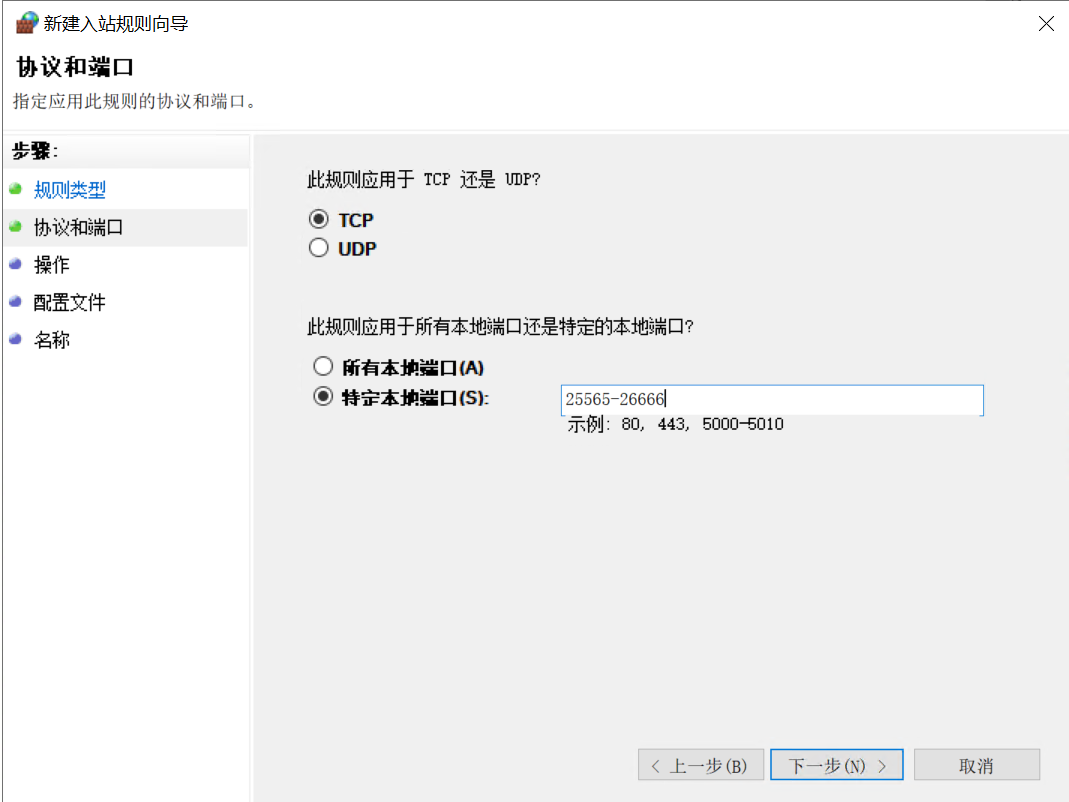Click the firewall wizard icon in title bar
This screenshot has width=1069, height=802.
coord(27,23)
